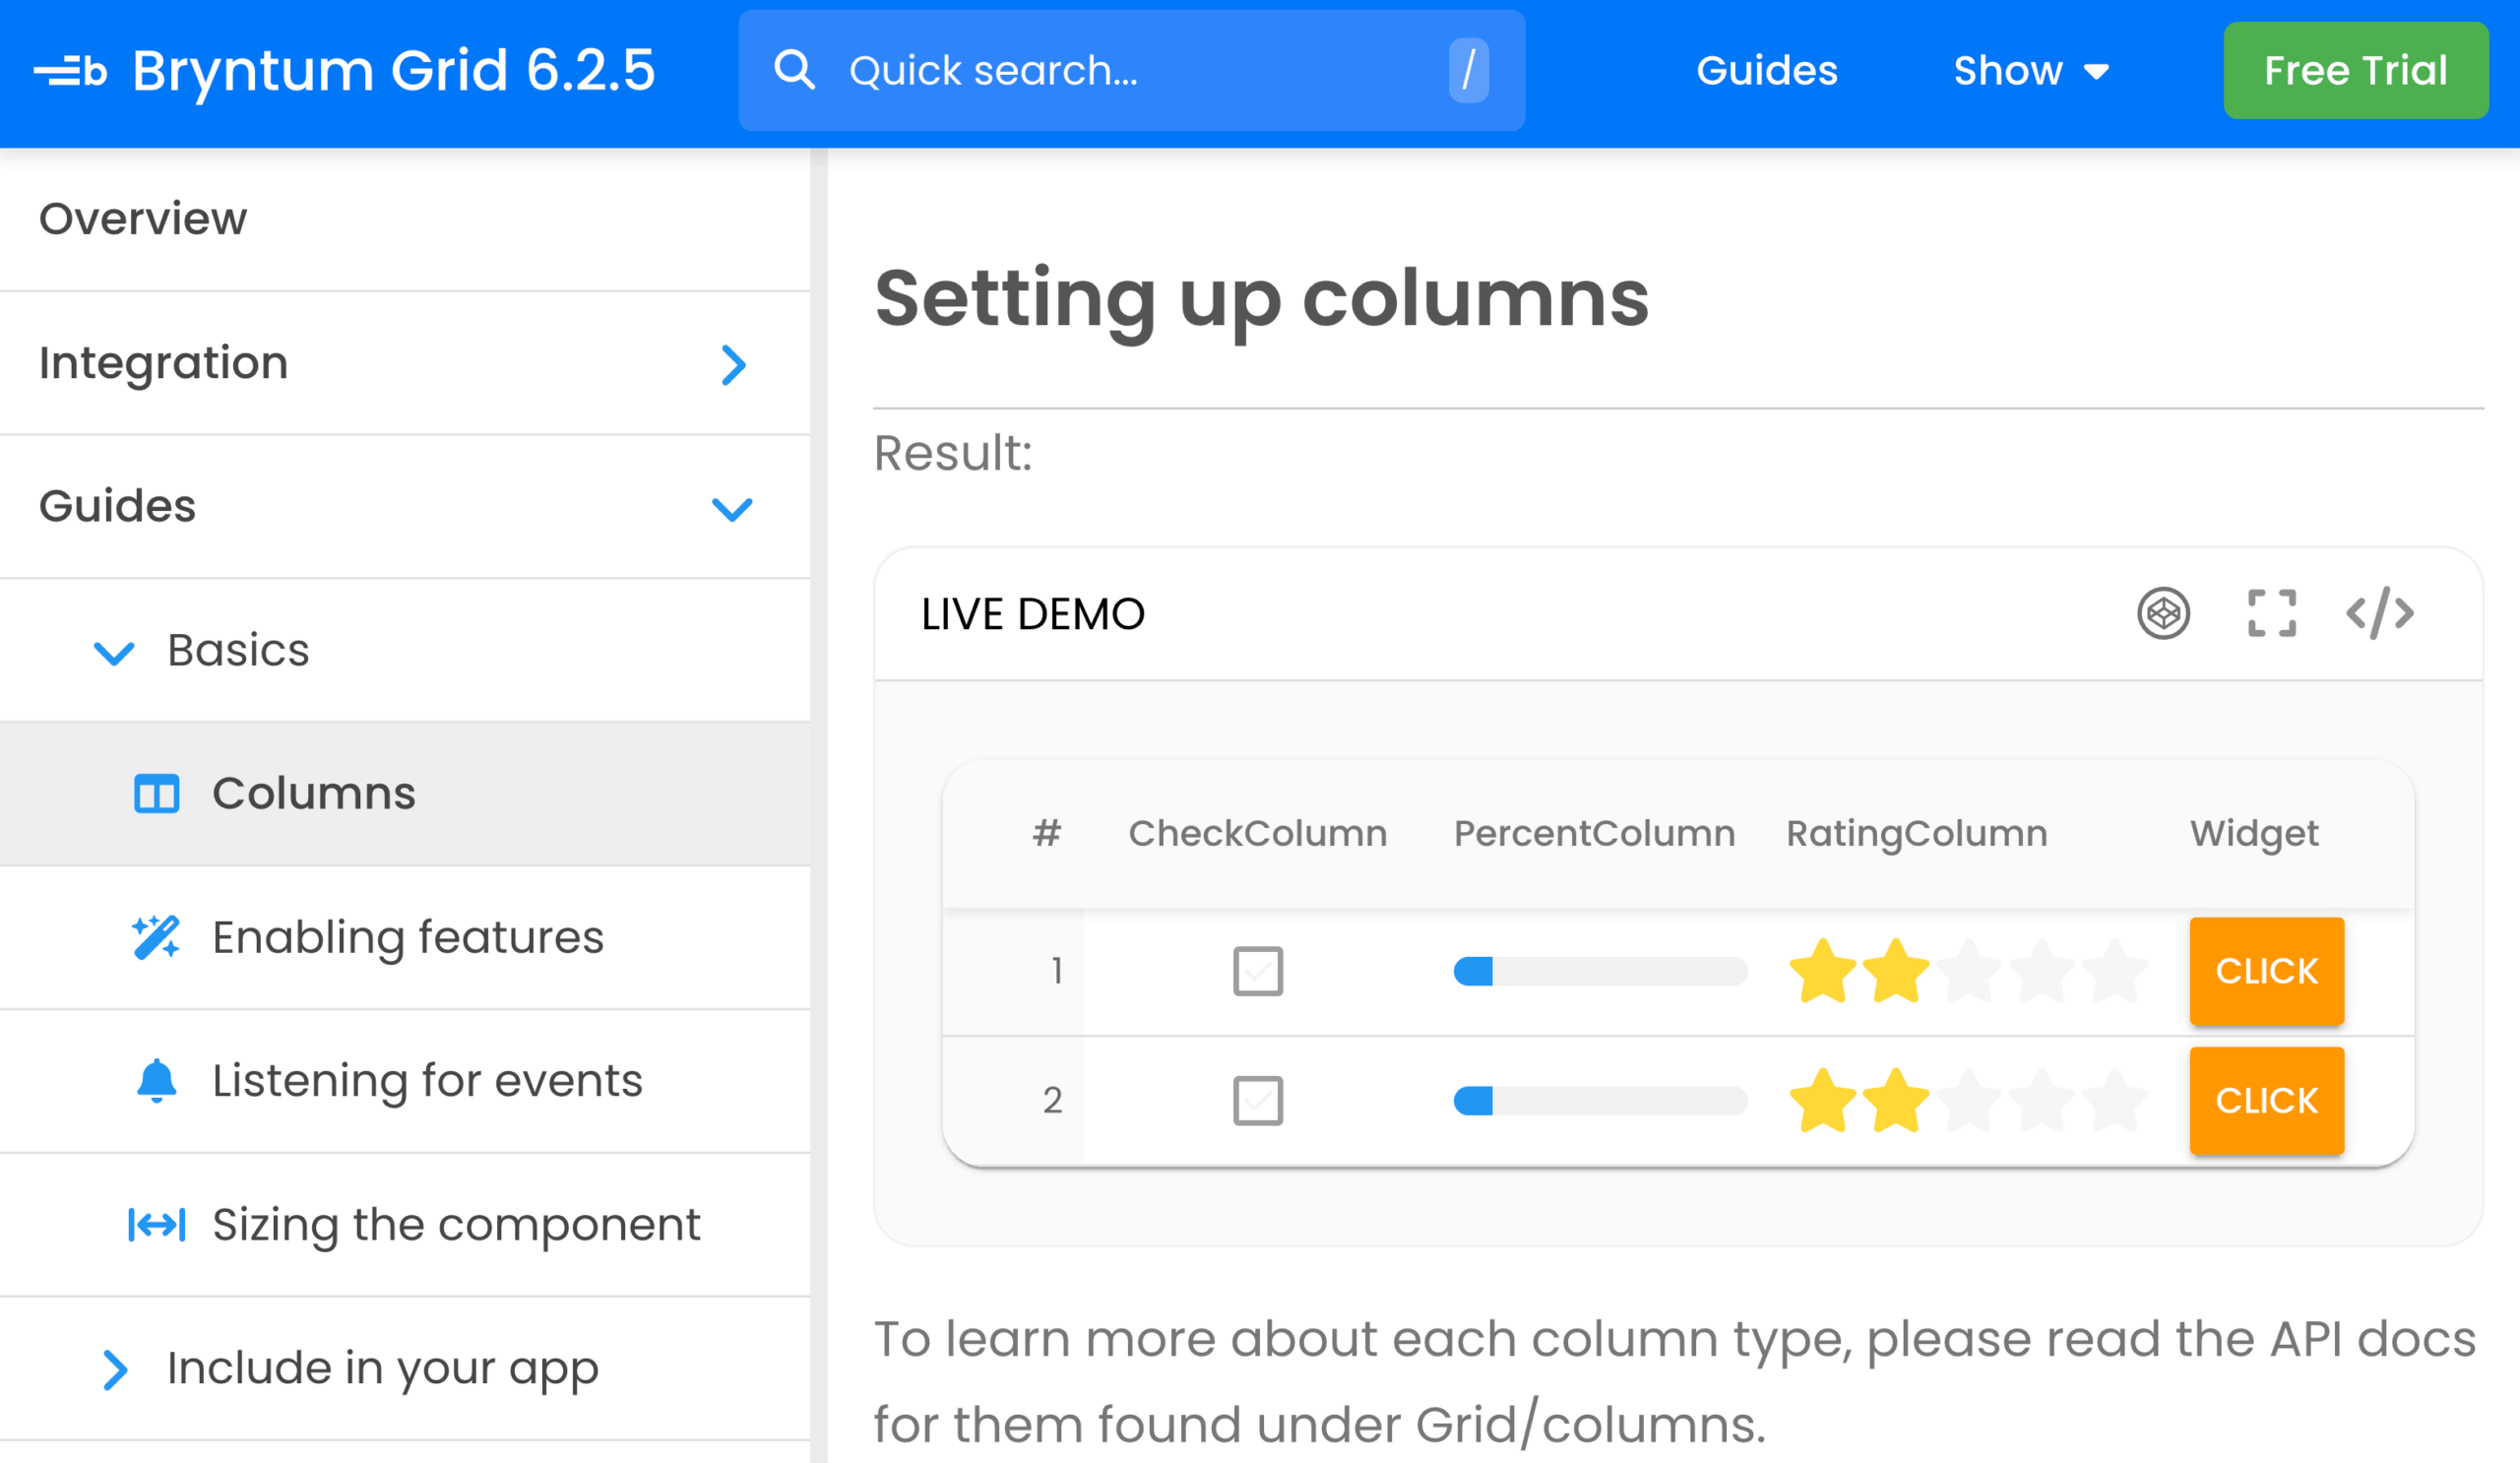Expand the Include in your app chevron
The width and height of the screenshot is (2520, 1463).
[x=115, y=1369]
